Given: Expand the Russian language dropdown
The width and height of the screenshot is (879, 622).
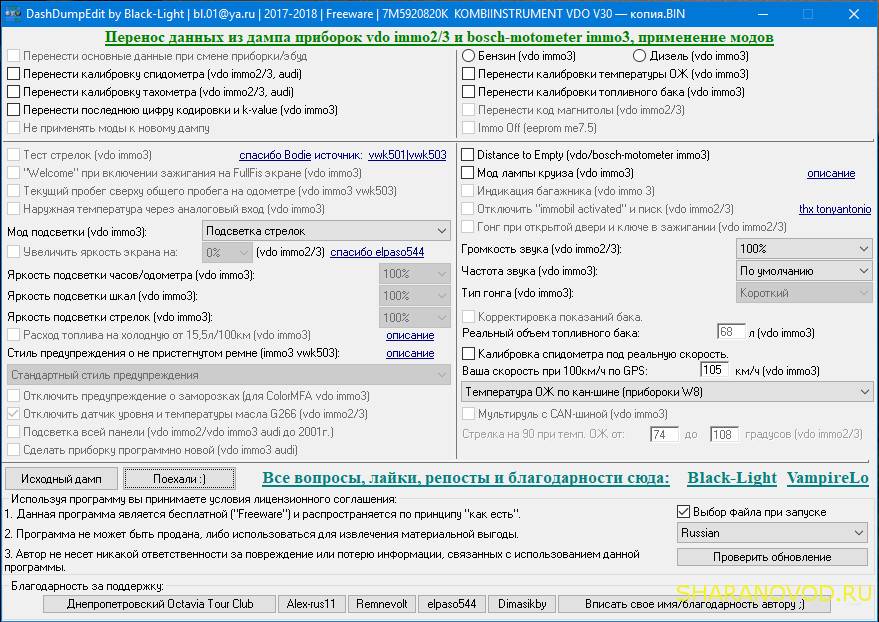Looking at the screenshot, I should (x=772, y=533).
